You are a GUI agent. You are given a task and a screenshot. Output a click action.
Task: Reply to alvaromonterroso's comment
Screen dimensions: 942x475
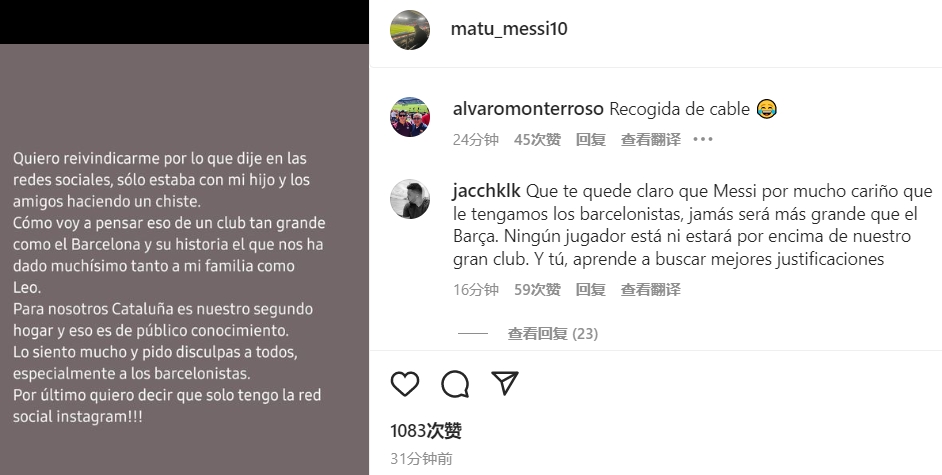tap(591, 139)
